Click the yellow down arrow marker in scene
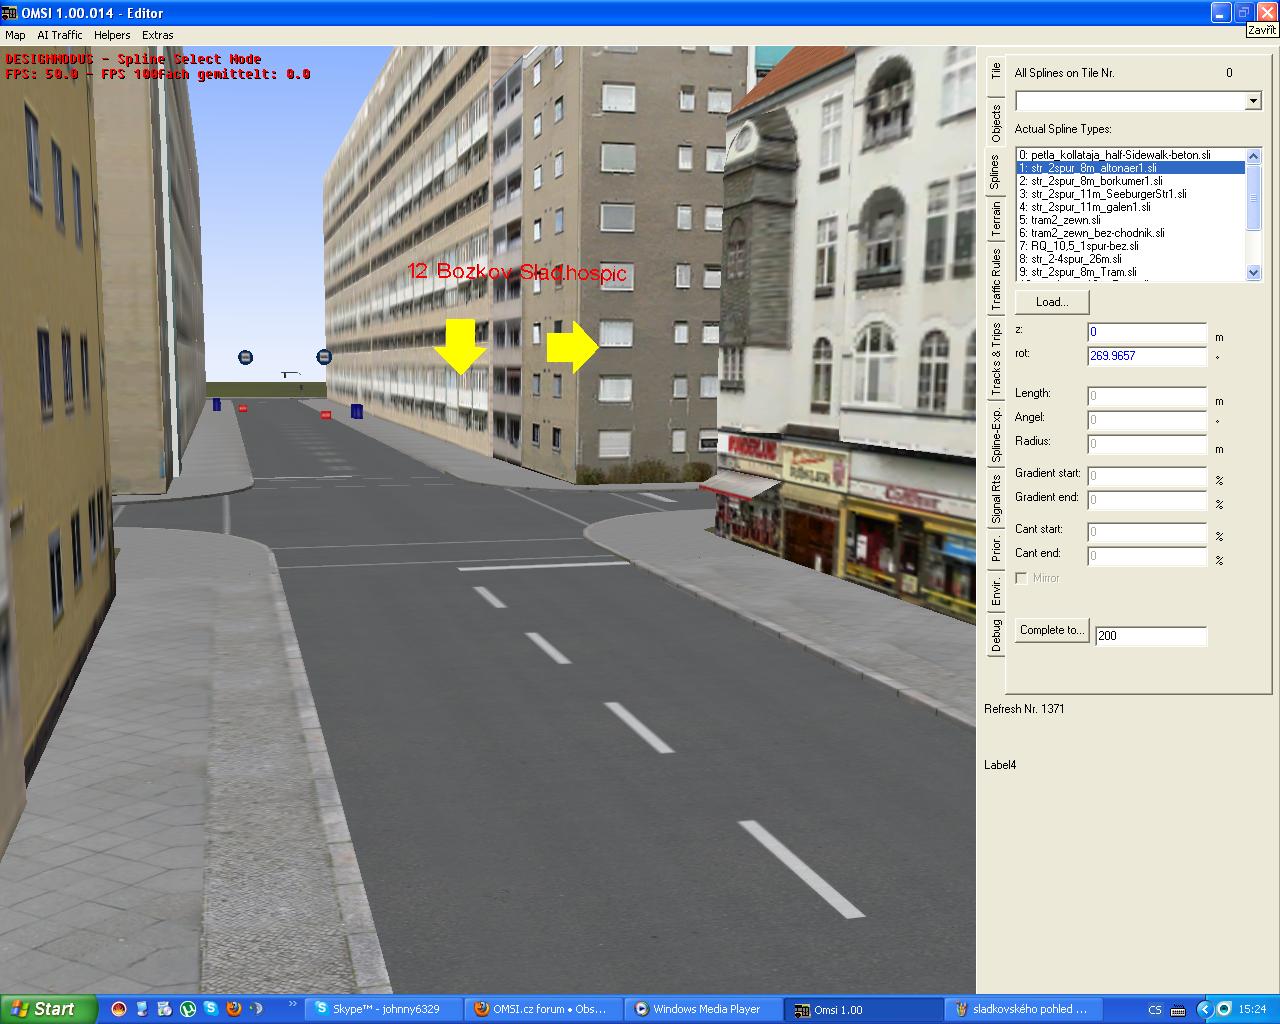Image resolution: width=1280 pixels, height=1024 pixels. point(459,346)
